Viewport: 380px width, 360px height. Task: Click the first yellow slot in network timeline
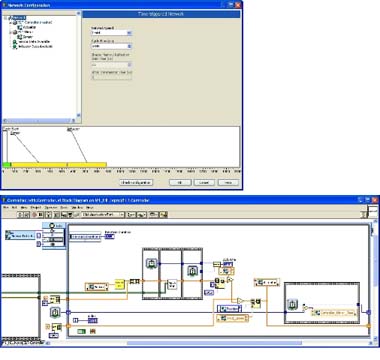click(x=39, y=165)
